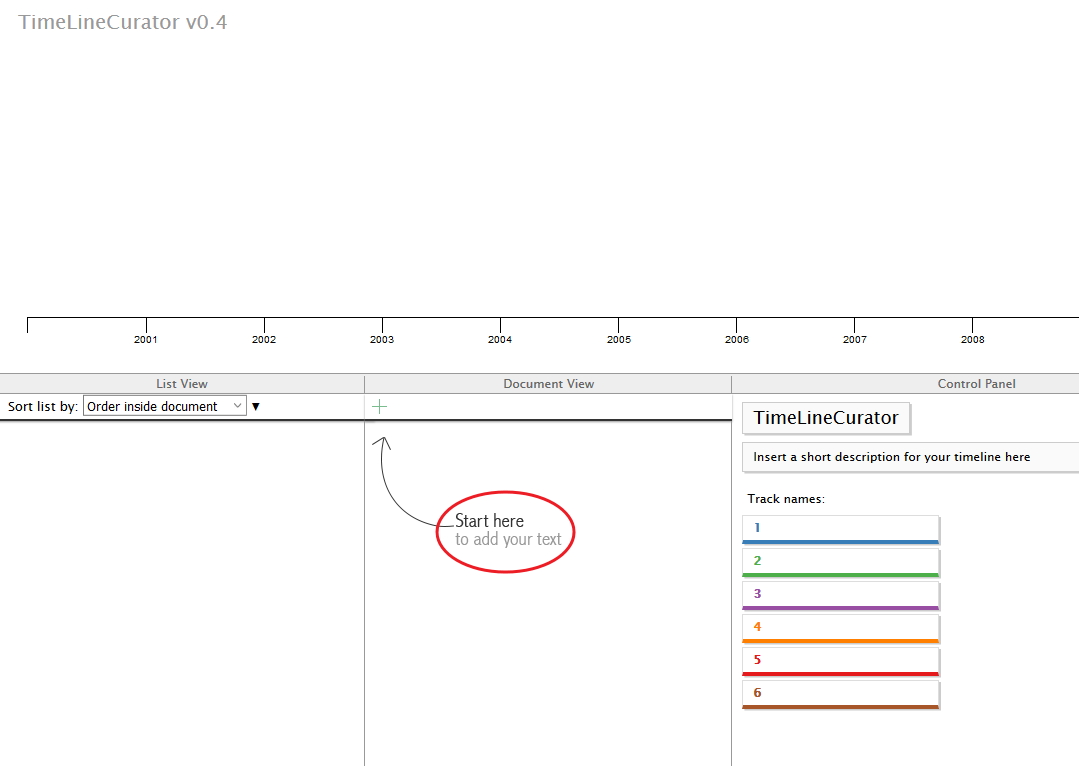Click the 'Sort list by:' label
This screenshot has width=1079, height=766.
coord(43,407)
